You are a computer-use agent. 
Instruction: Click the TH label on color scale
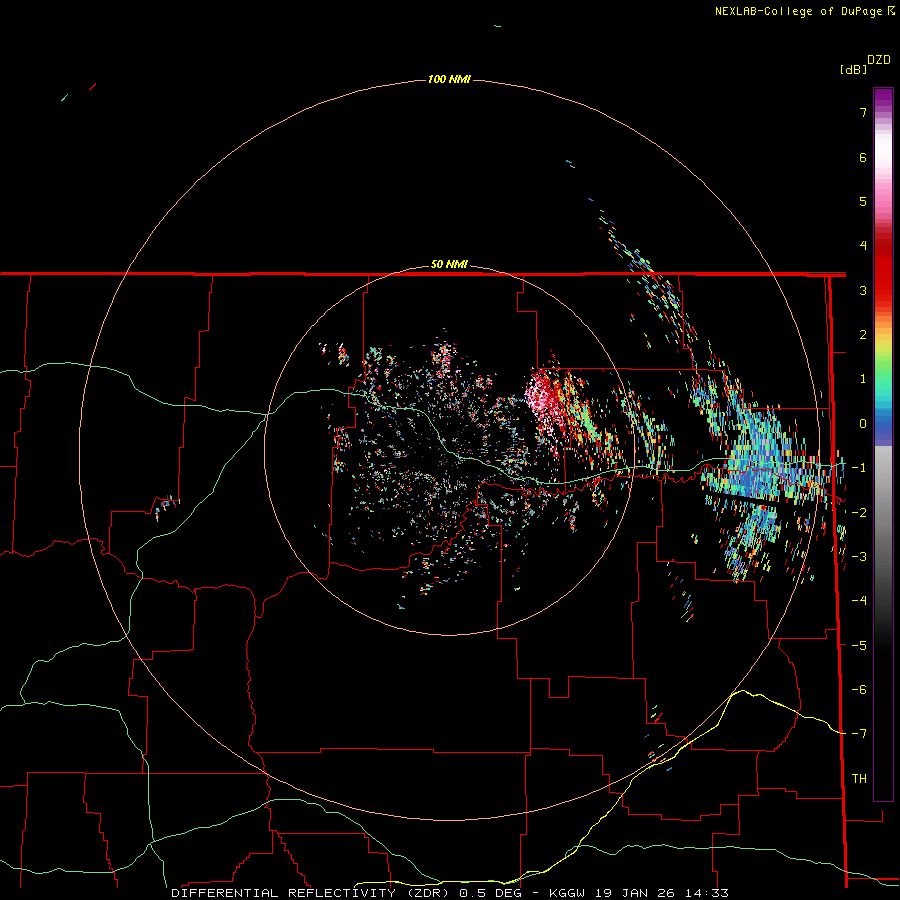coord(859,778)
